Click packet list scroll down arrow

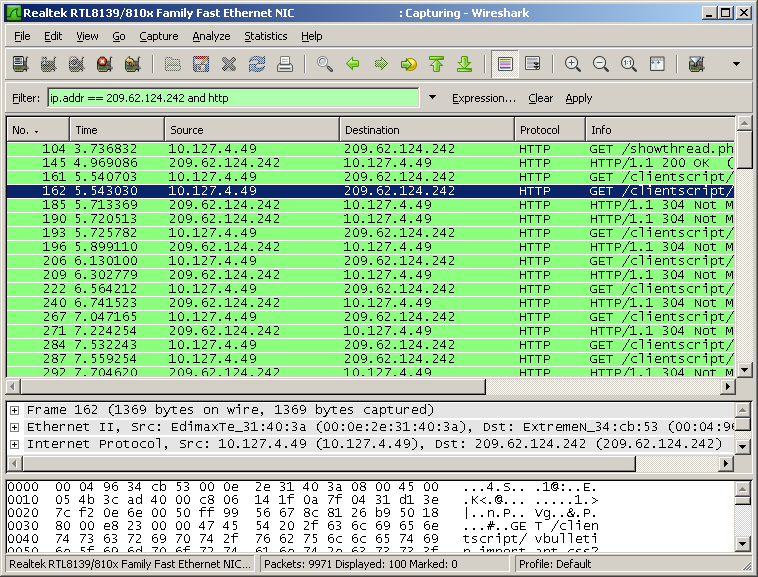[745, 370]
